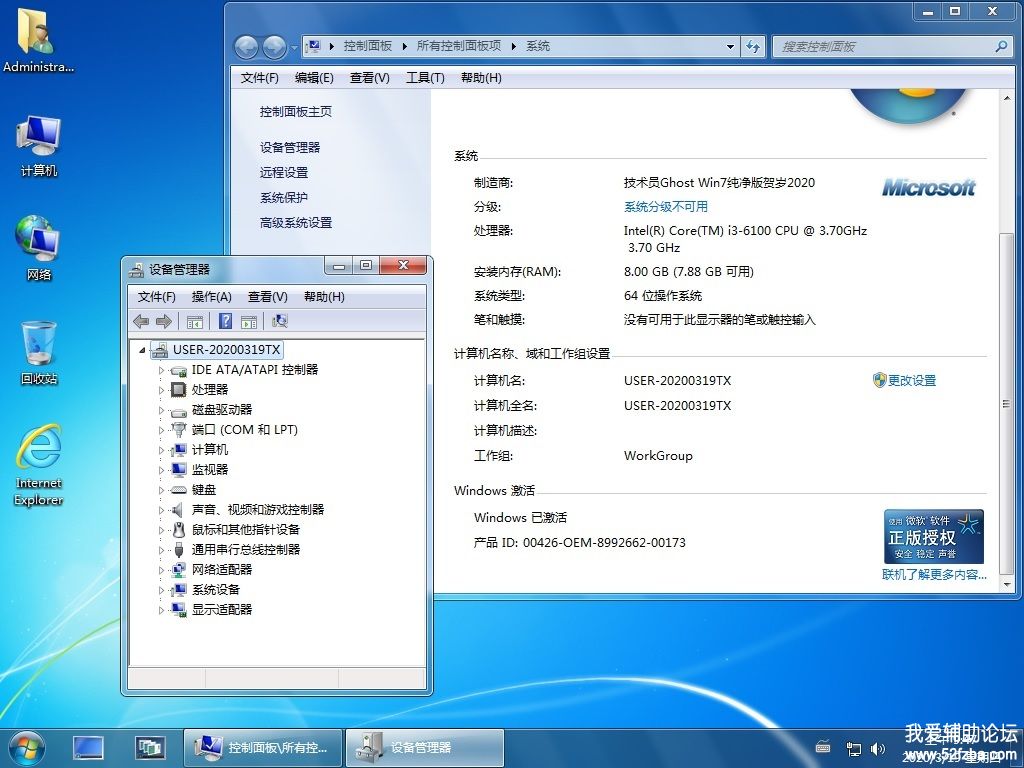Click the 磁盘驱动器 disk drive icon
The image size is (1024, 768).
click(x=178, y=411)
